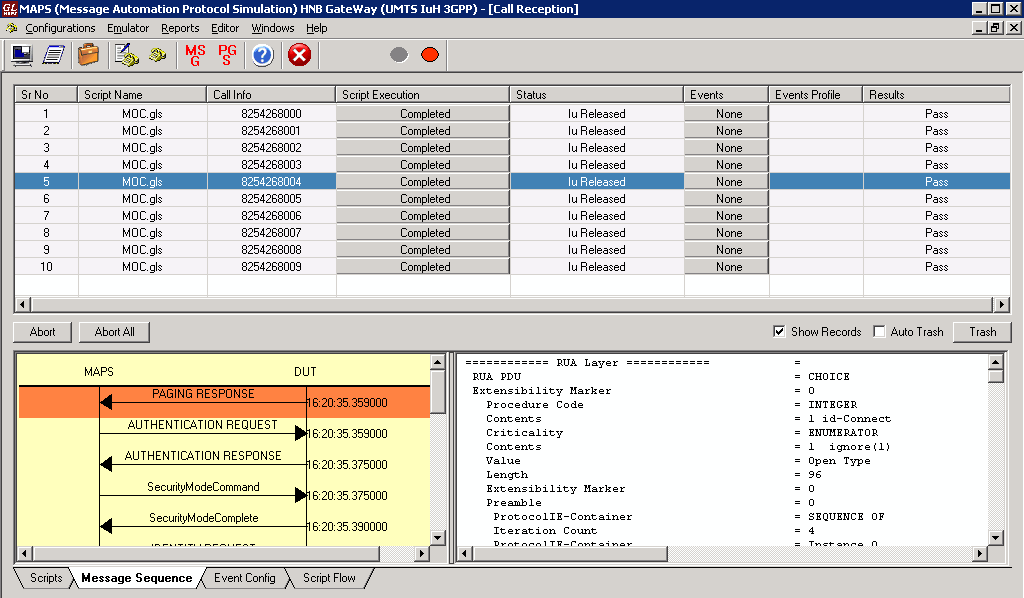This screenshot has height=598, width=1024.
Task: Open the Configurations menu
Action: (60, 28)
